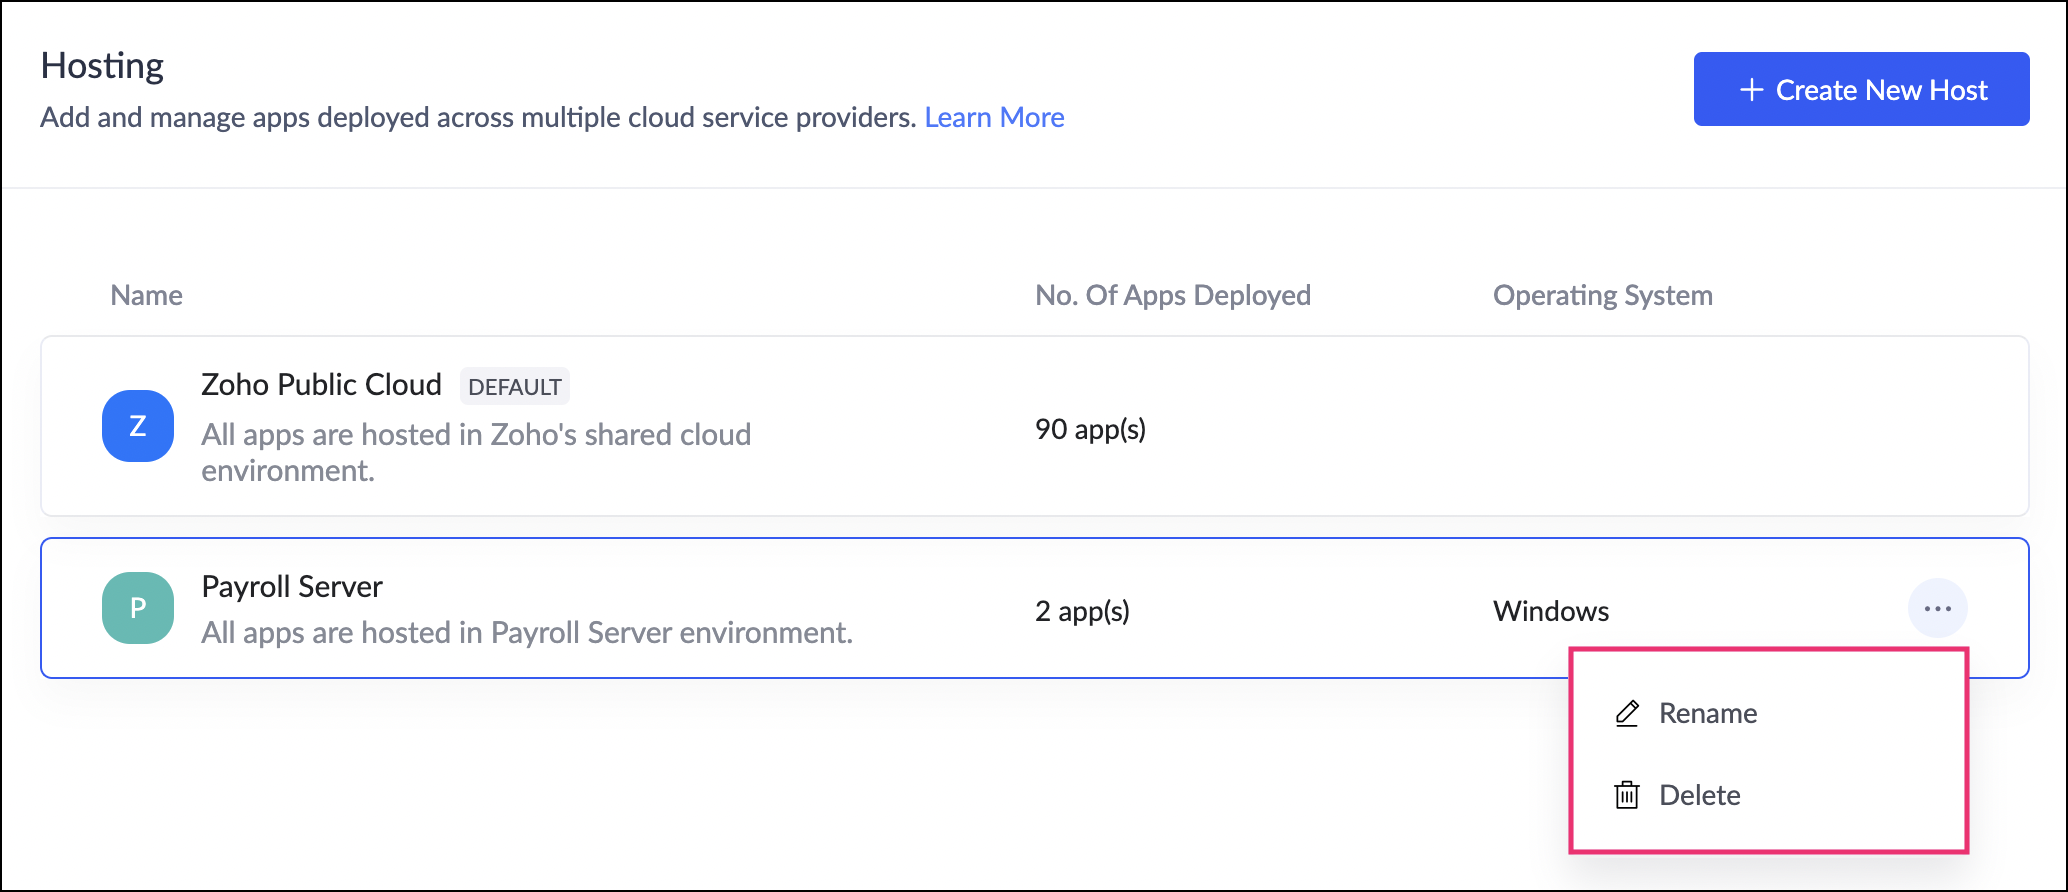Viewport: 2068px width, 892px height.
Task: Click the 2 app(s) count
Action: tap(1082, 611)
